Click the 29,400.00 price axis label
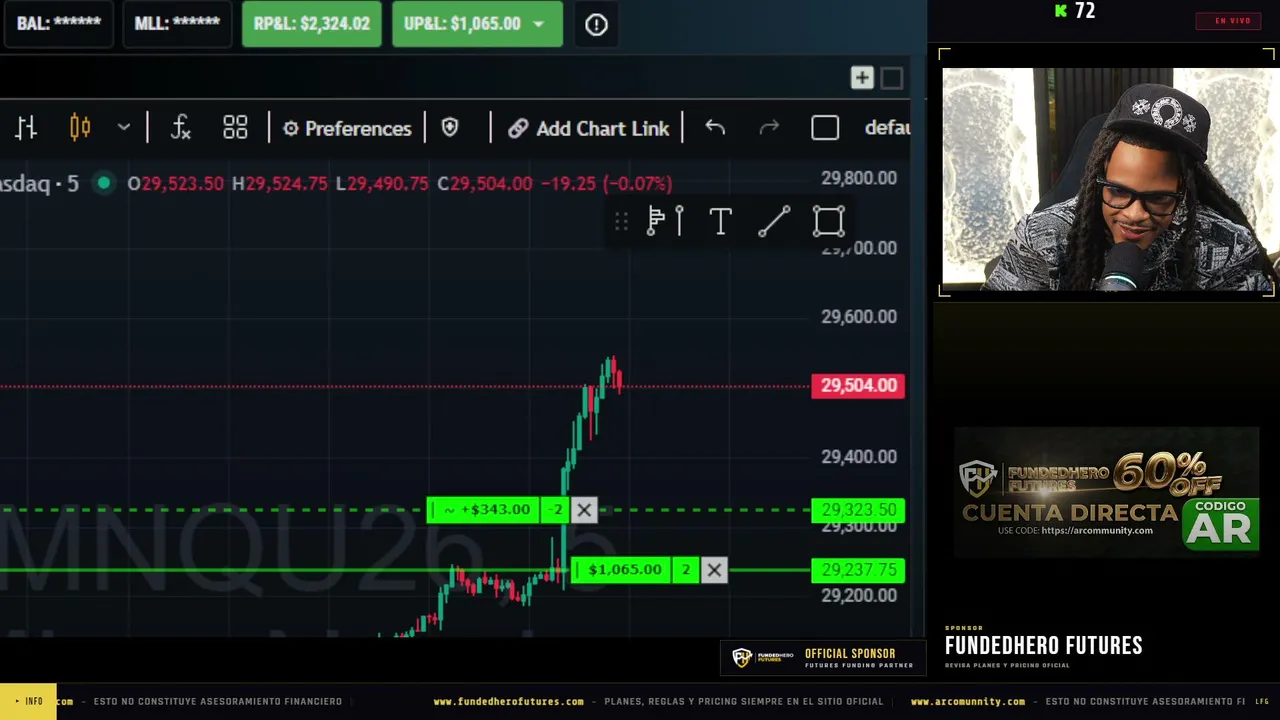The width and height of the screenshot is (1280, 720). (x=859, y=457)
